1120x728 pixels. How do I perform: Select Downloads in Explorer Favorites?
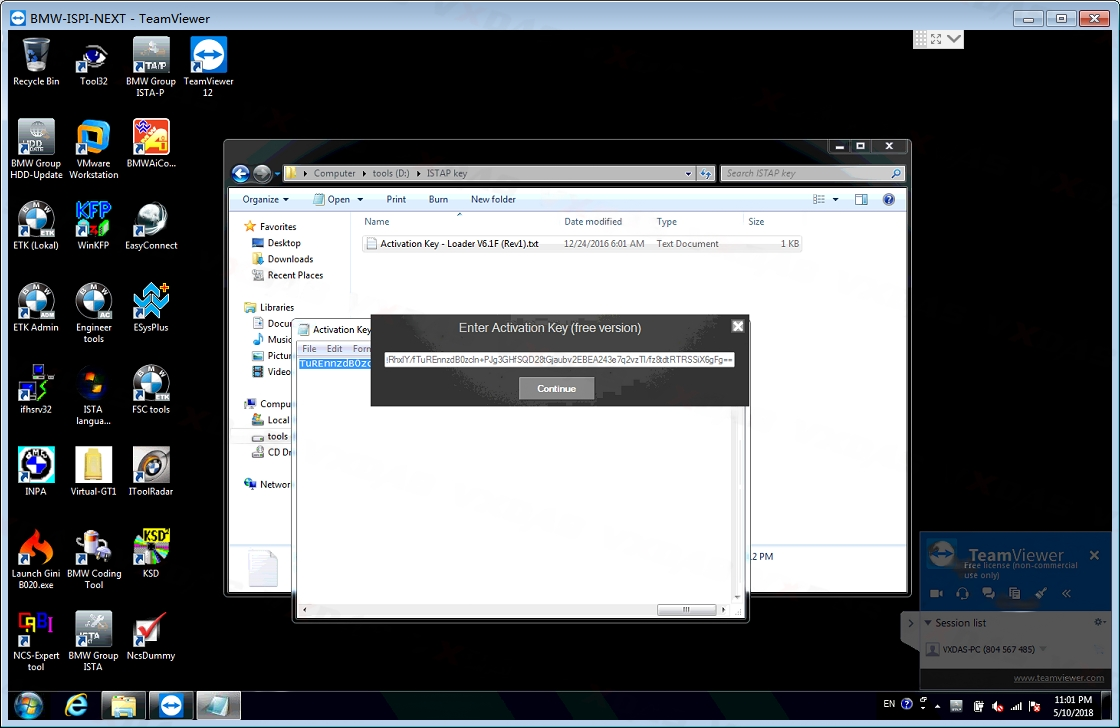tap(290, 259)
